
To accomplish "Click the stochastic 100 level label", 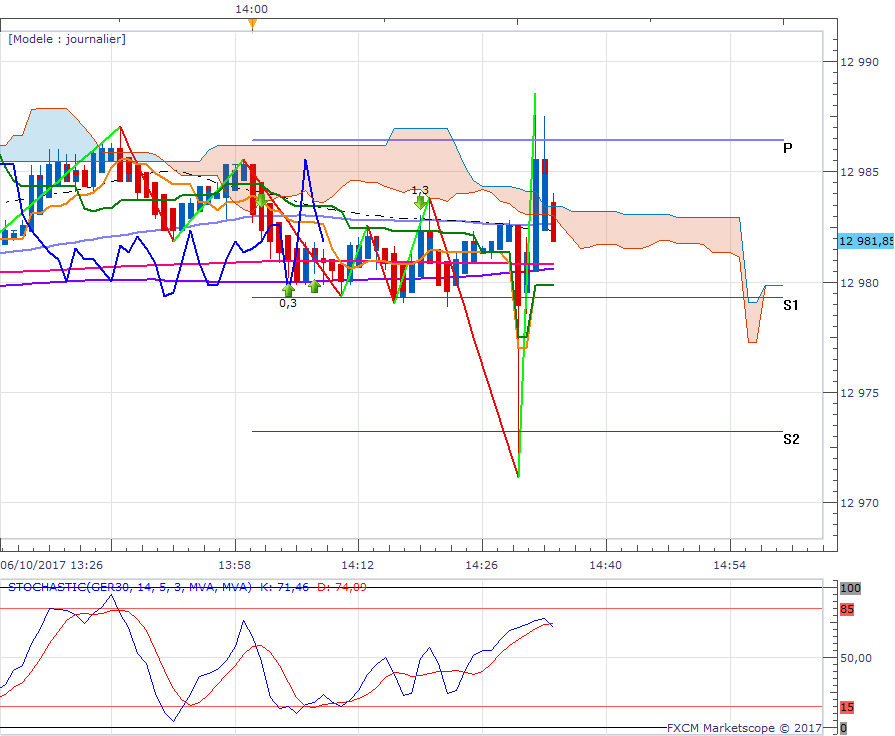I will point(850,588).
